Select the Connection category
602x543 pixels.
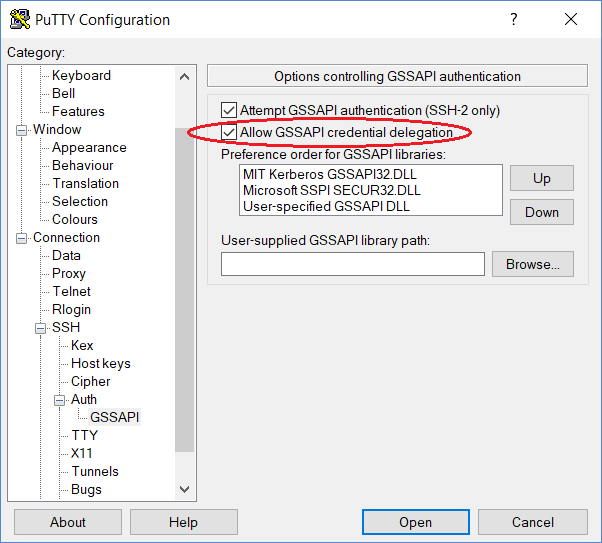click(x=66, y=237)
